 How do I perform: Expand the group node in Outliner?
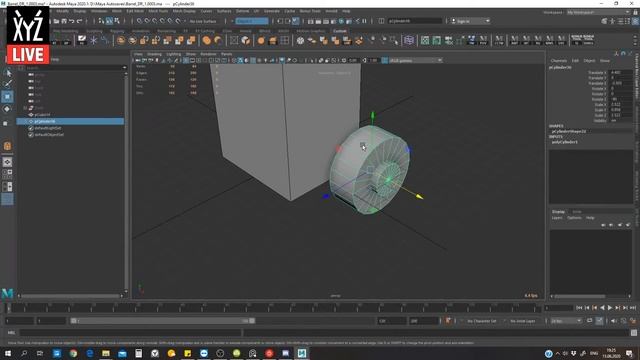point(25,108)
